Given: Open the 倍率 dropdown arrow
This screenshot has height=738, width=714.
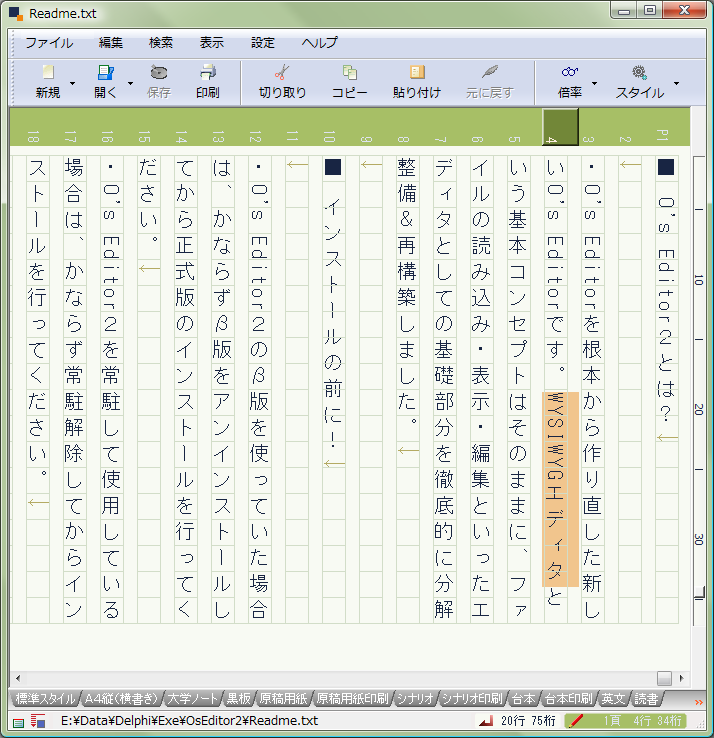Looking at the screenshot, I should 594,83.
